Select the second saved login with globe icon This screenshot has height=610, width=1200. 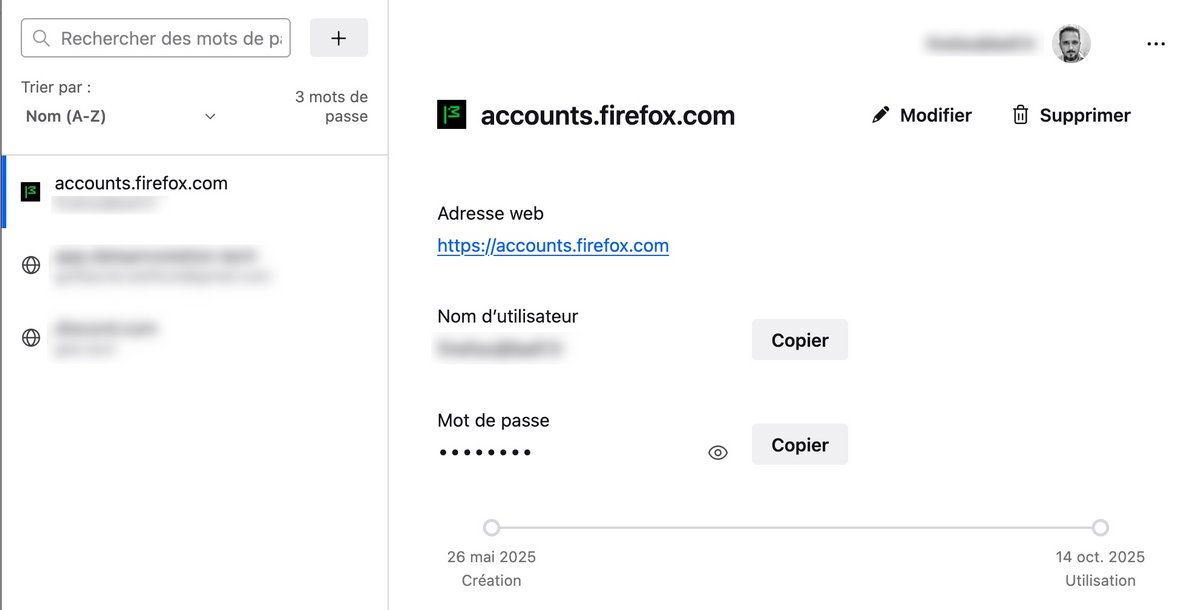pos(160,265)
